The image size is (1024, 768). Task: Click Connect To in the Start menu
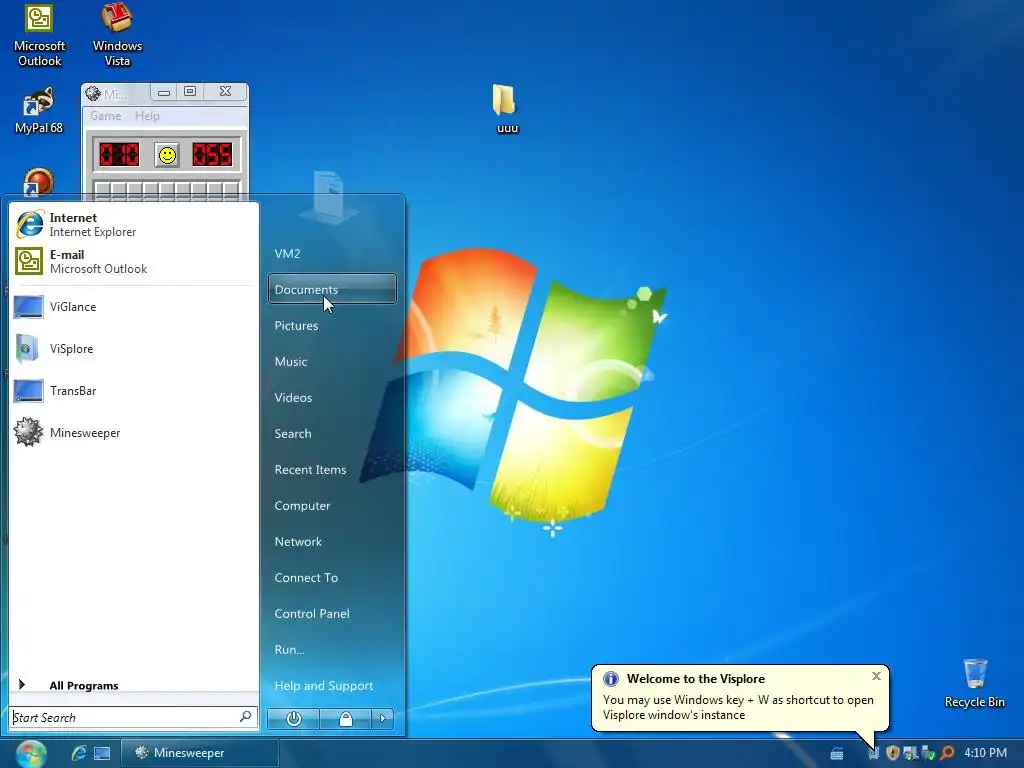click(x=332, y=577)
